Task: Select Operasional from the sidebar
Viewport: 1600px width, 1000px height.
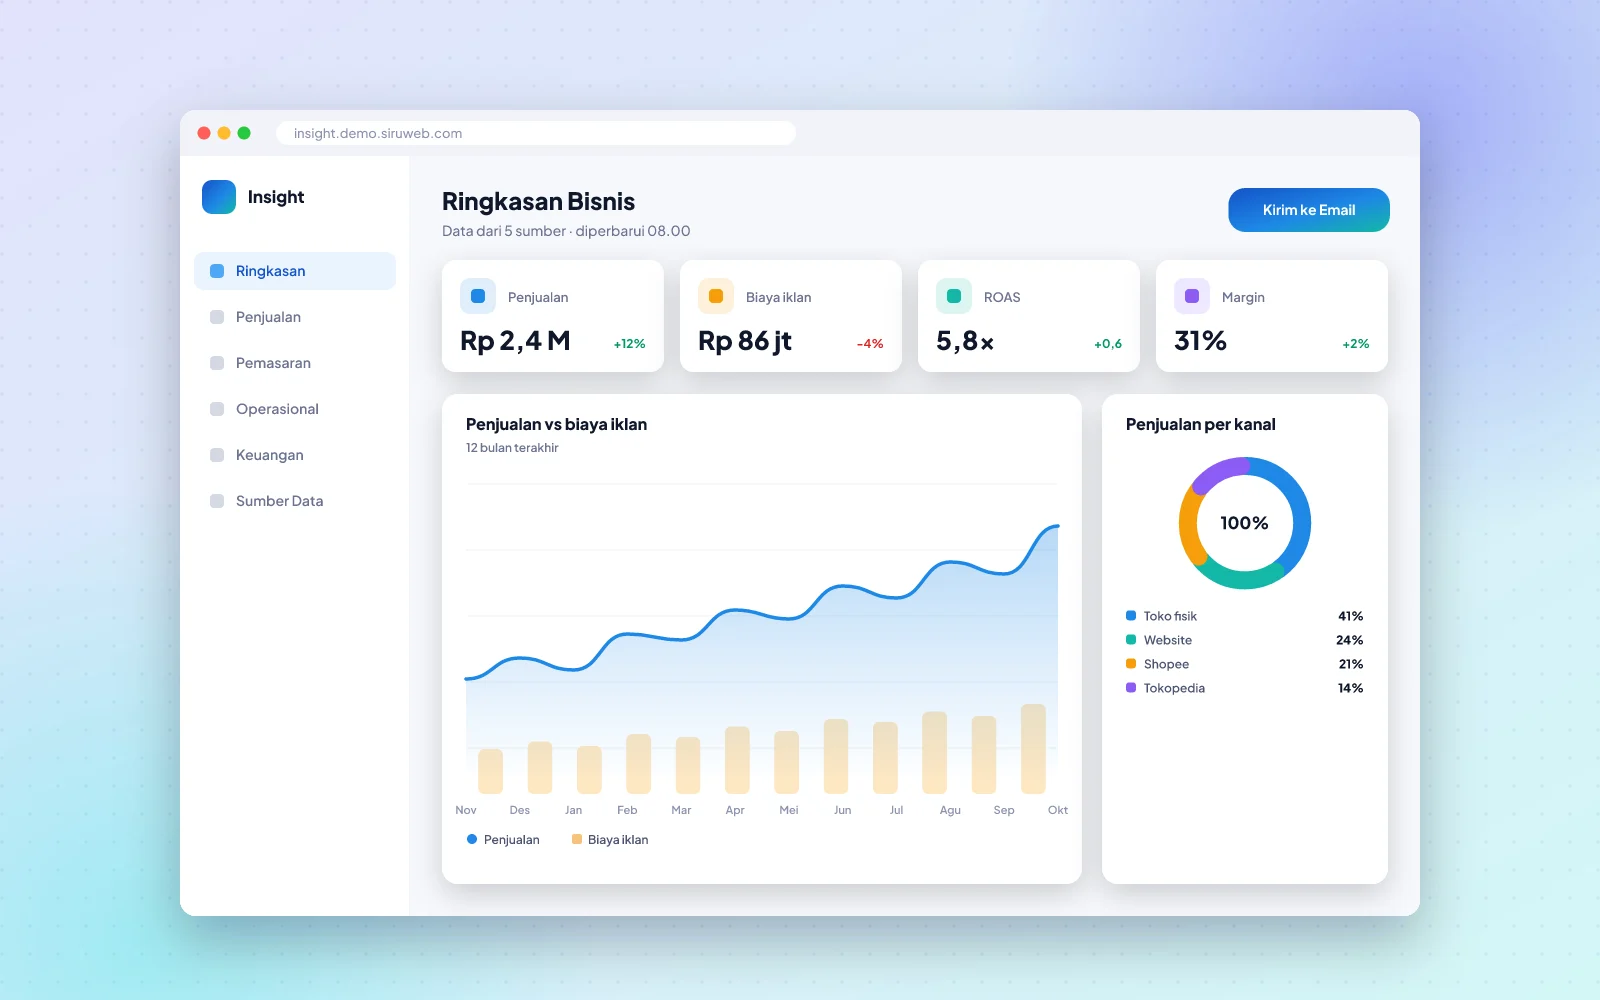Action: (x=295, y=409)
